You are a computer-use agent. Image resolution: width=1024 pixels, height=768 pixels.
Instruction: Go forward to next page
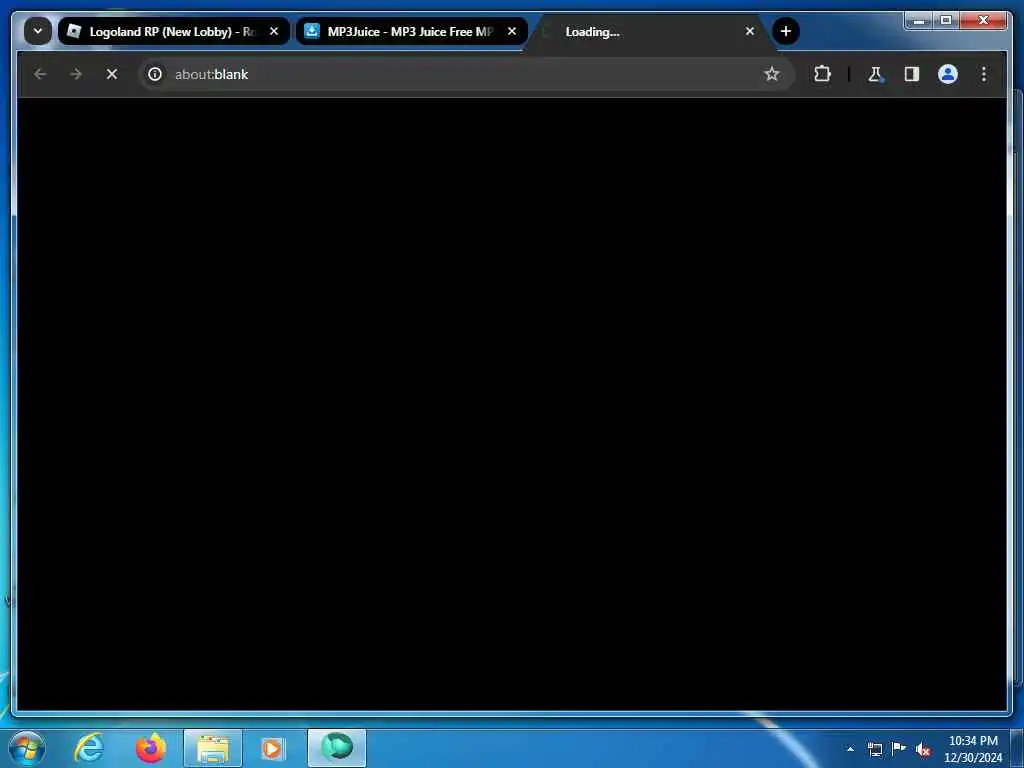pos(76,74)
